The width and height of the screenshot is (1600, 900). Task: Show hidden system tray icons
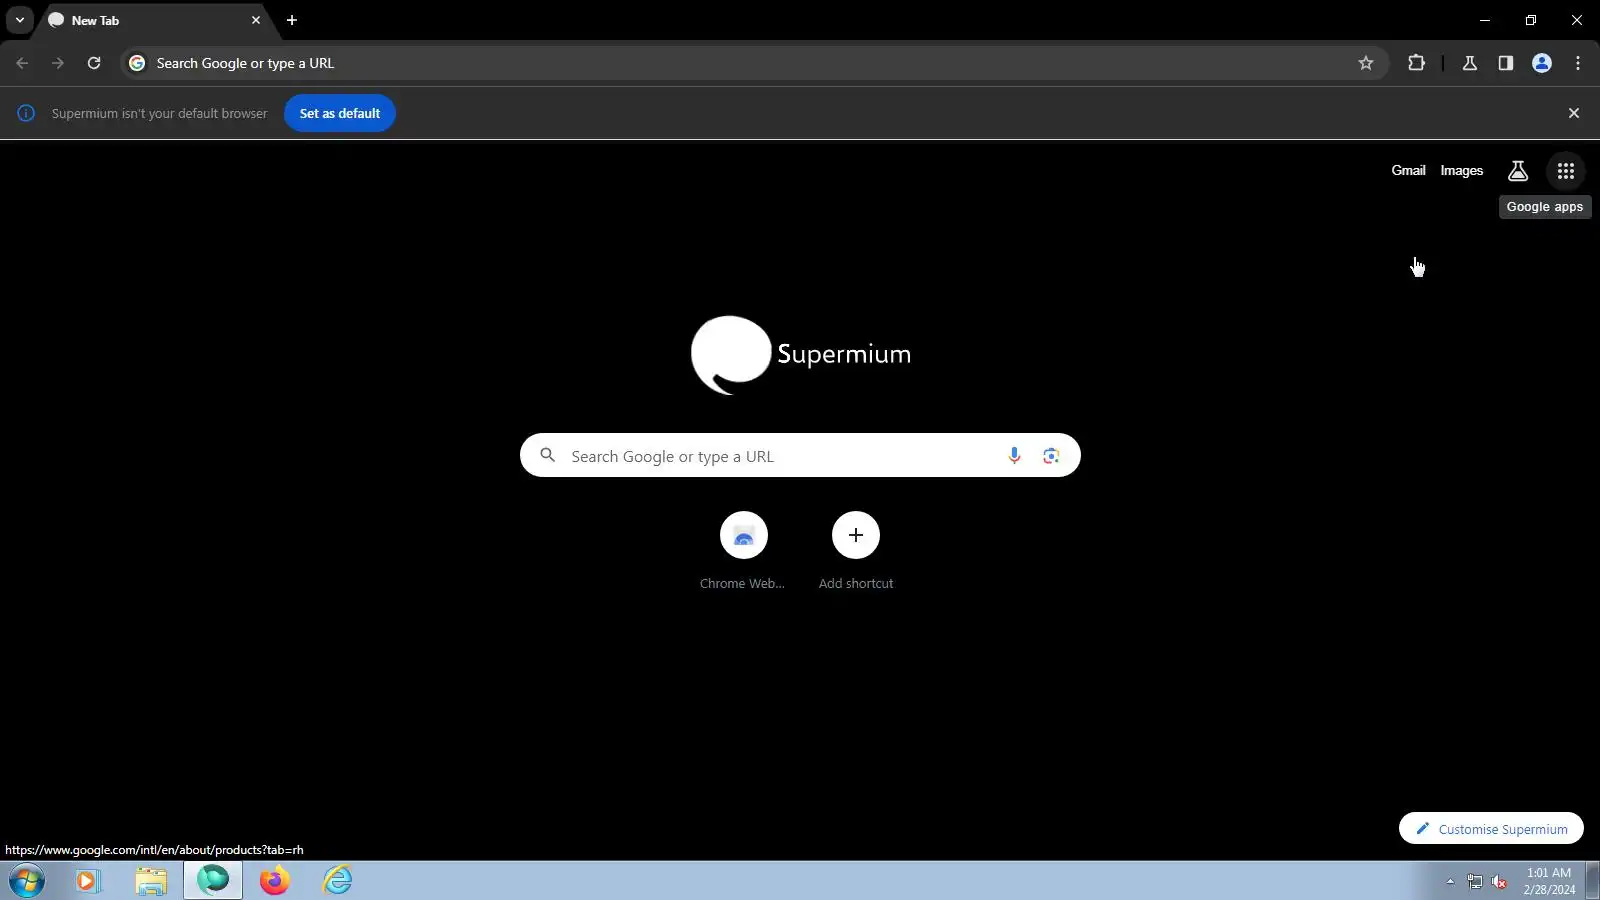(x=1450, y=881)
